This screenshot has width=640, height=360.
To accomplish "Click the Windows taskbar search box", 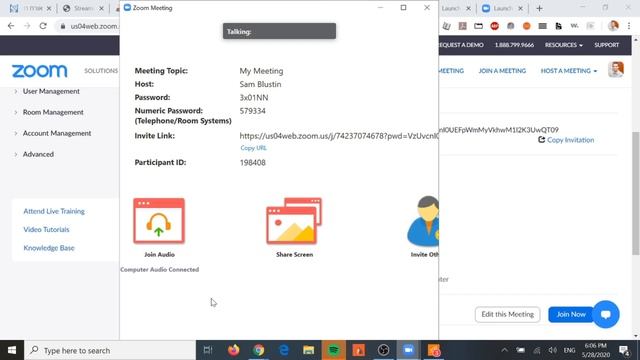I will coord(110,350).
